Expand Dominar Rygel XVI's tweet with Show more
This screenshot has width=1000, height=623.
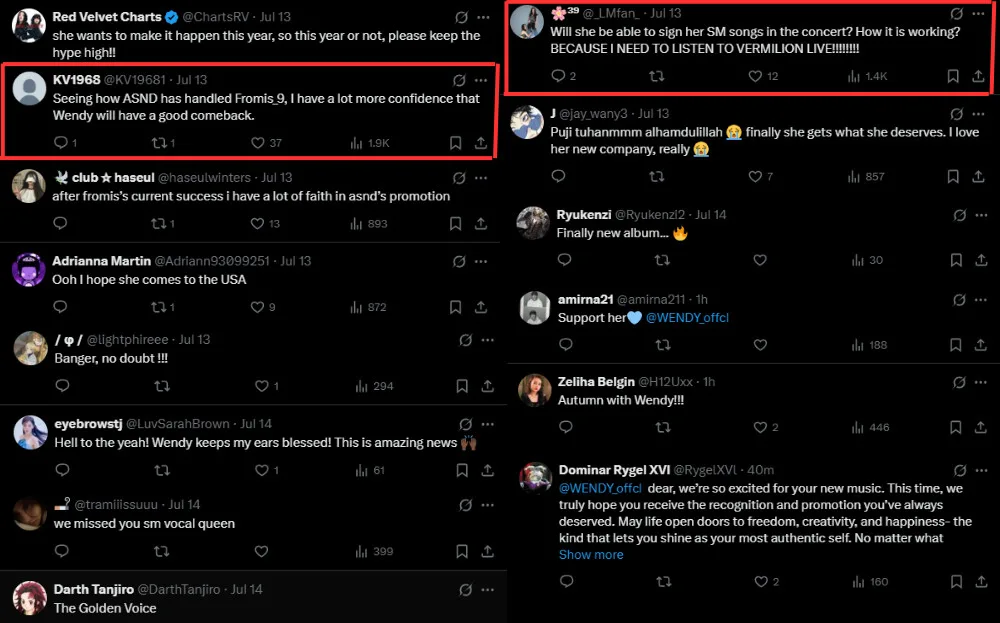point(590,555)
